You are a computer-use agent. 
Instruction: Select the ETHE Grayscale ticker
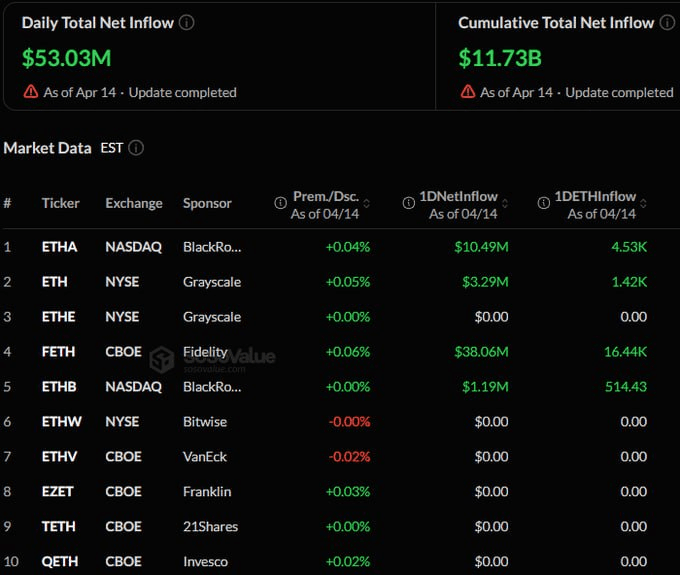pos(59,317)
